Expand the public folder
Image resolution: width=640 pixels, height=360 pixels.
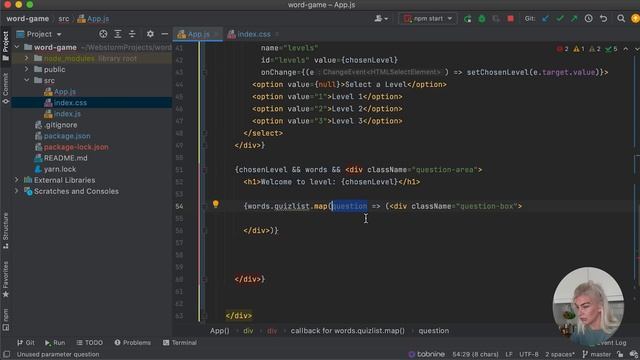pos(27,69)
